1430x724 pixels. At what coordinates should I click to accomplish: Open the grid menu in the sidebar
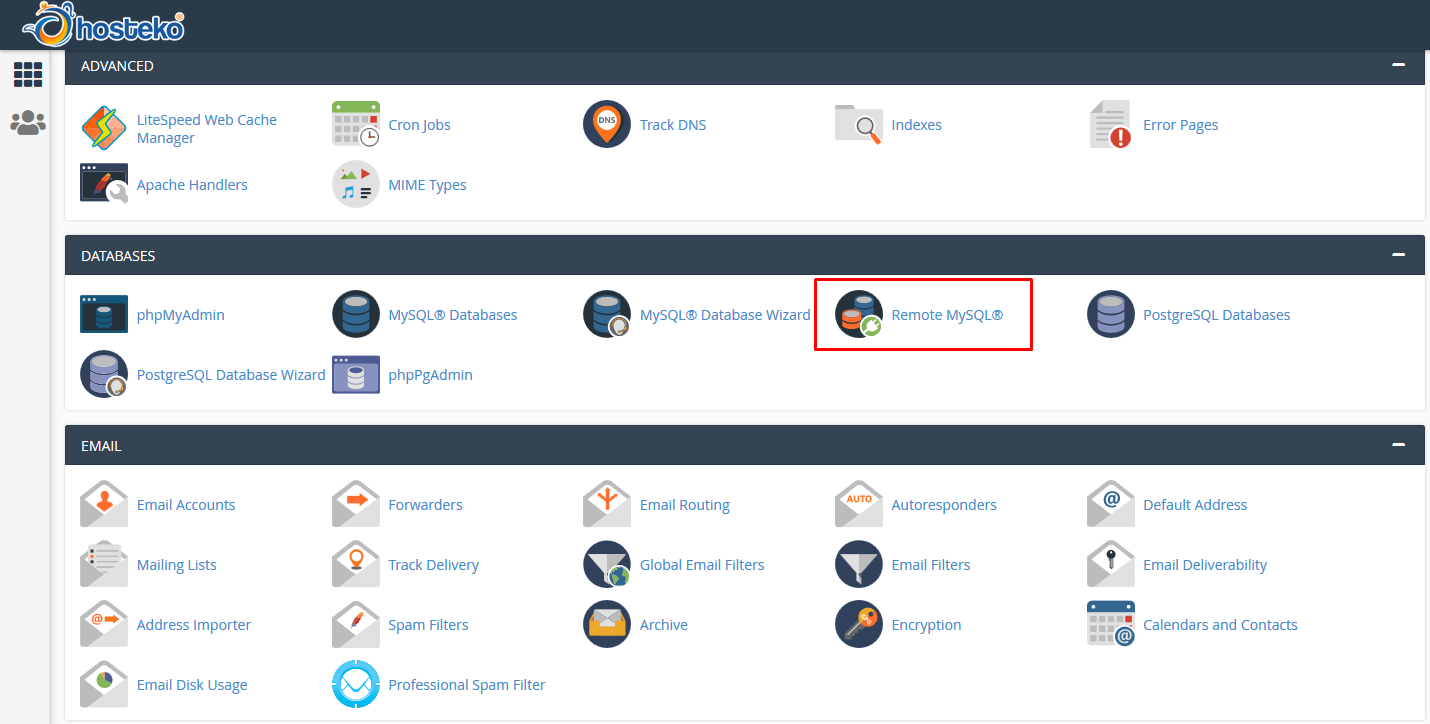(27, 74)
